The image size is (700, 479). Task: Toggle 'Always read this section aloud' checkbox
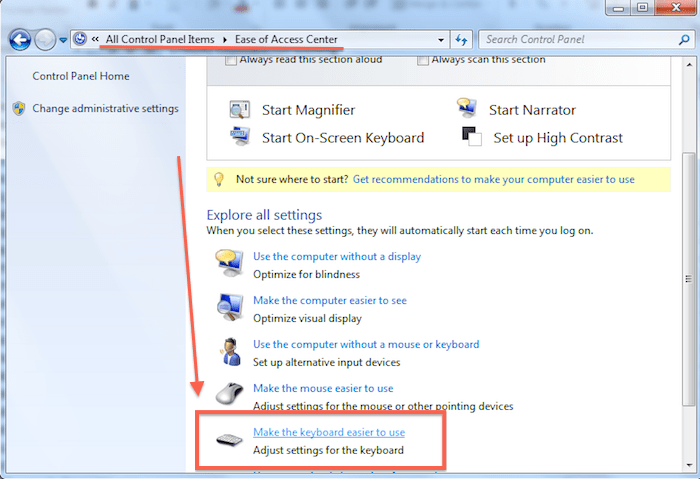pyautogui.click(x=232, y=60)
